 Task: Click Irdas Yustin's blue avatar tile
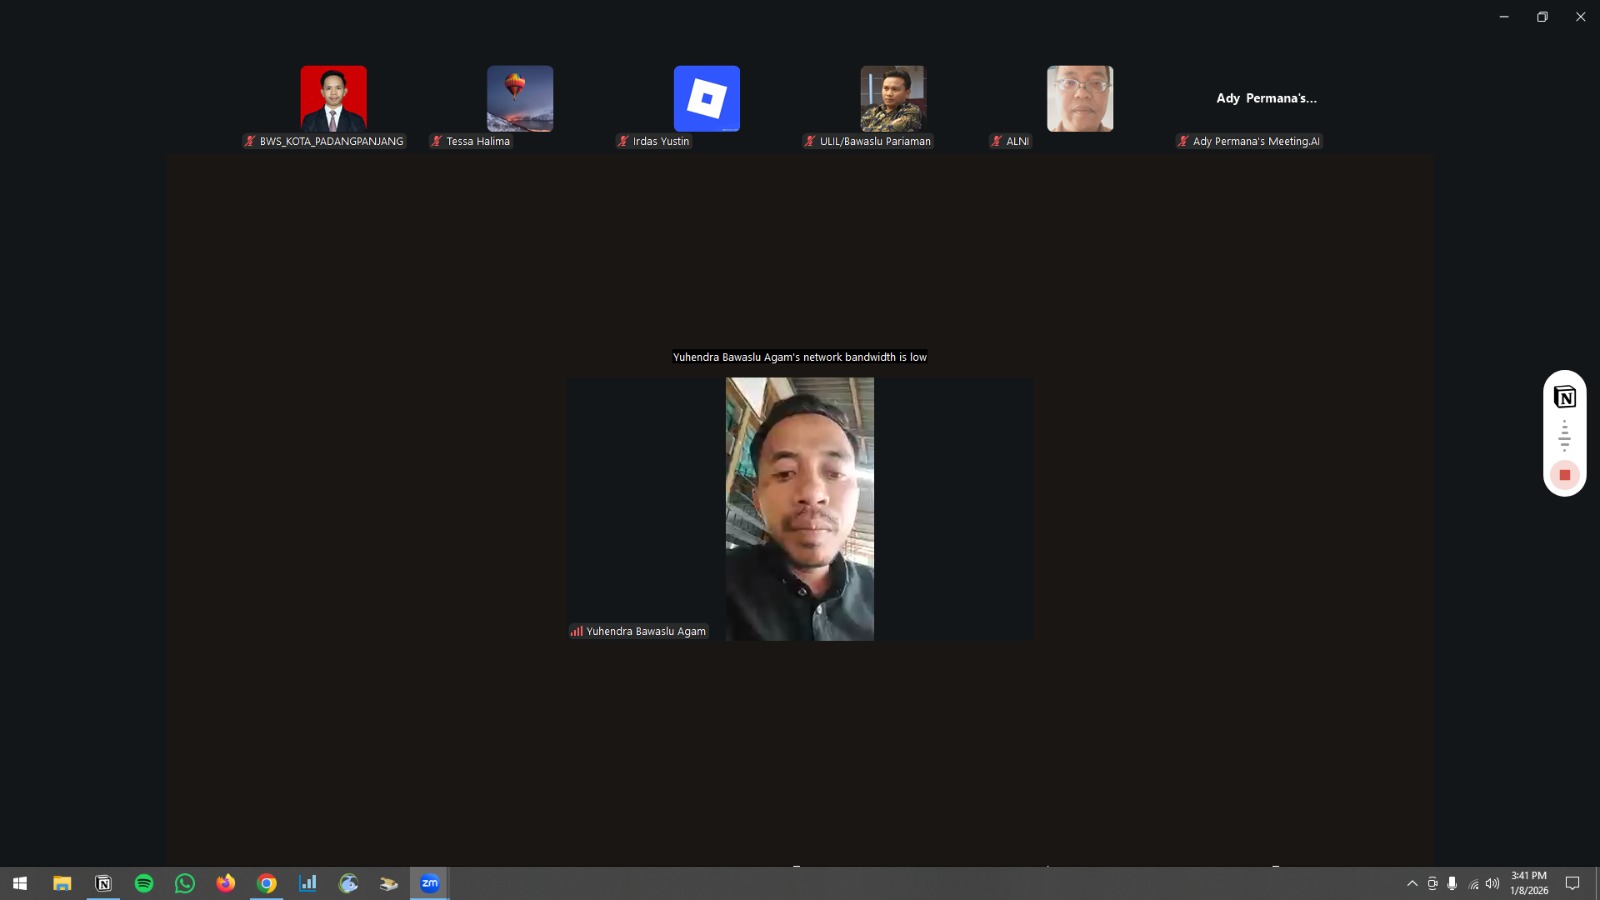click(706, 99)
